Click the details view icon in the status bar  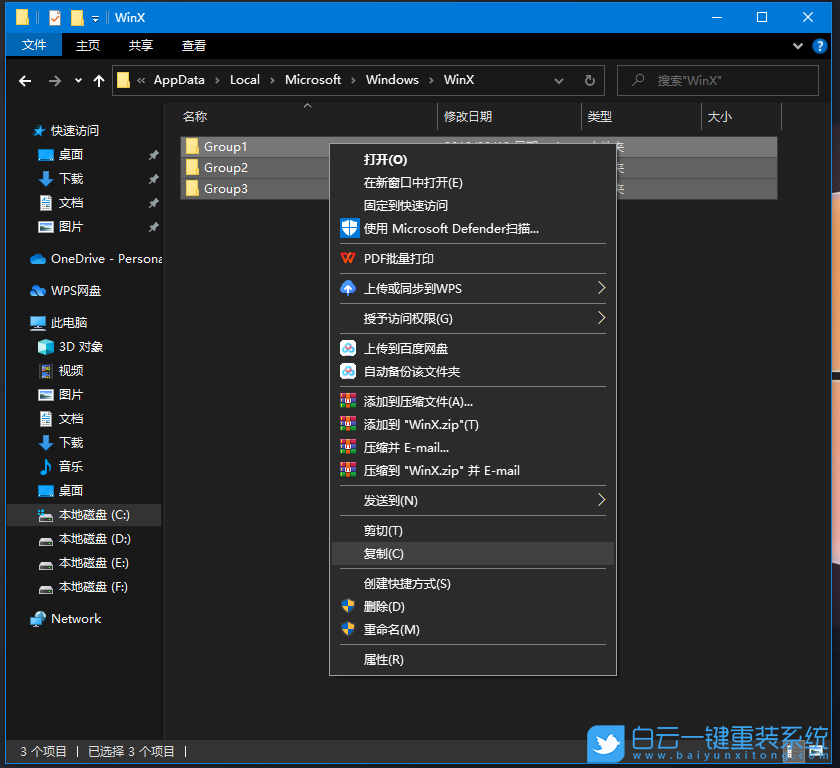(794, 751)
